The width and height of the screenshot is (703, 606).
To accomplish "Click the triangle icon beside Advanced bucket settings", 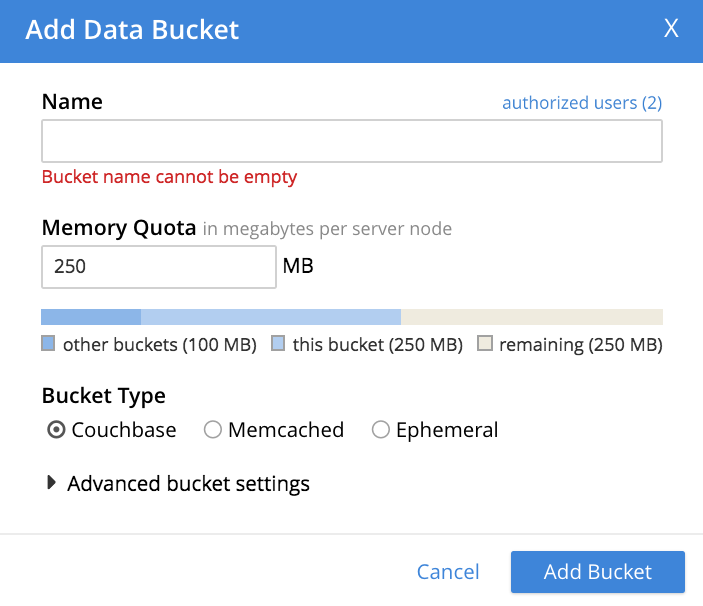I will [51, 484].
